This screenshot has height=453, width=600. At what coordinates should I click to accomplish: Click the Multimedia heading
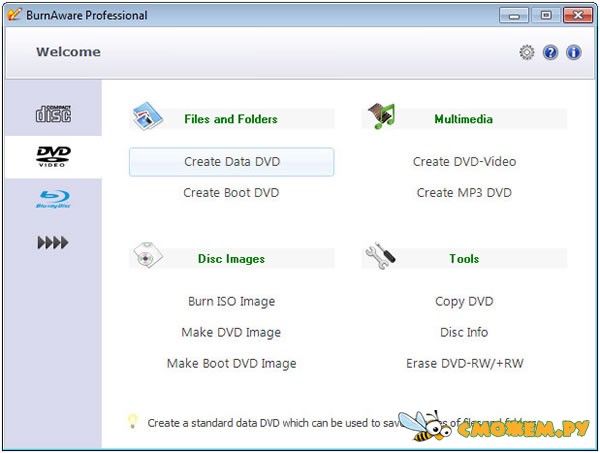pos(463,119)
